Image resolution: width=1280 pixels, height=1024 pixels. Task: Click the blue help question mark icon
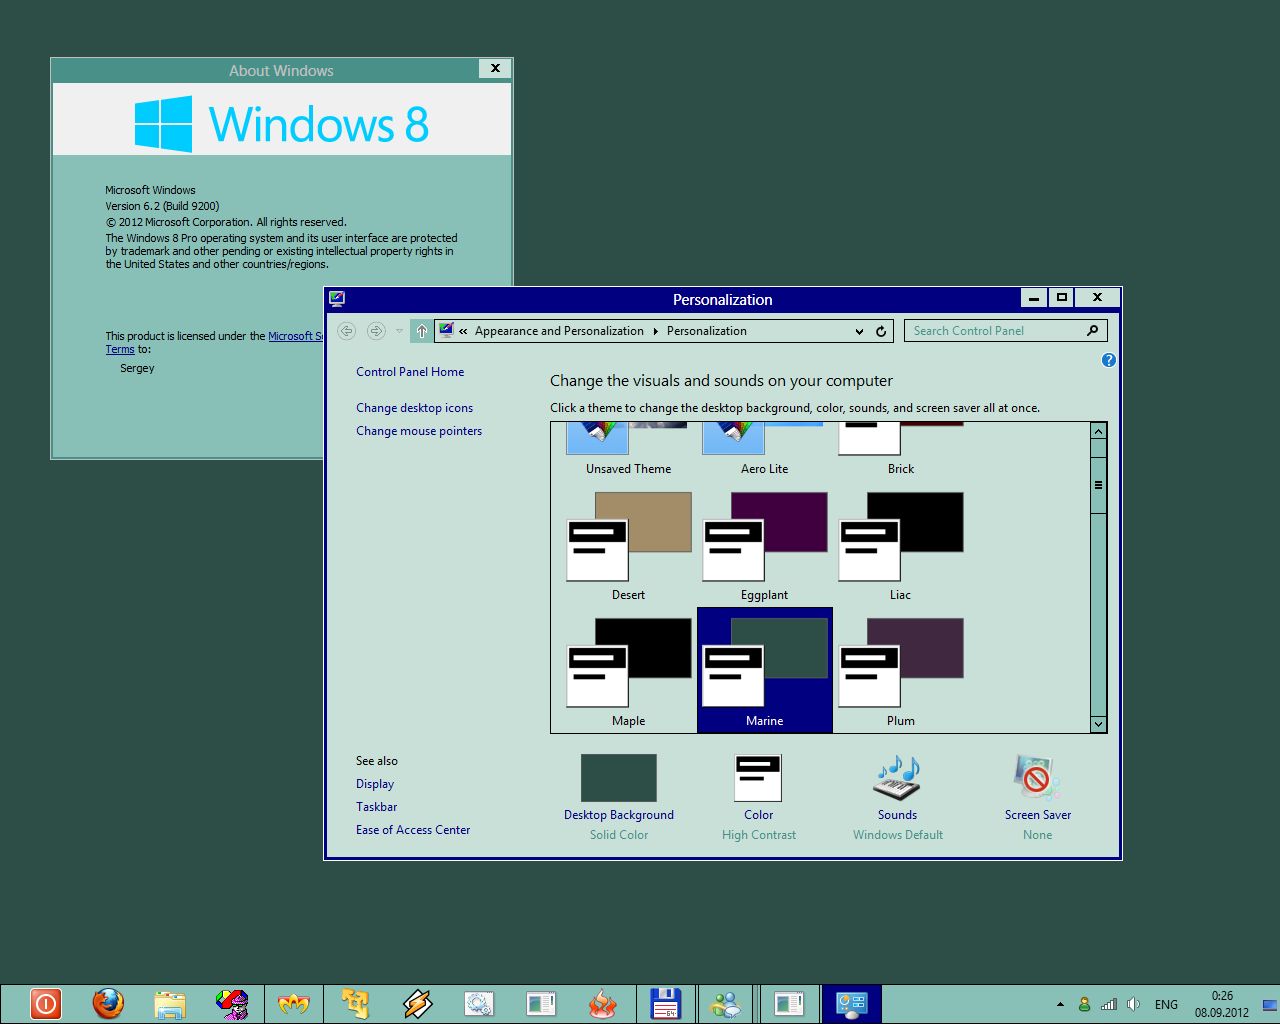(x=1108, y=360)
